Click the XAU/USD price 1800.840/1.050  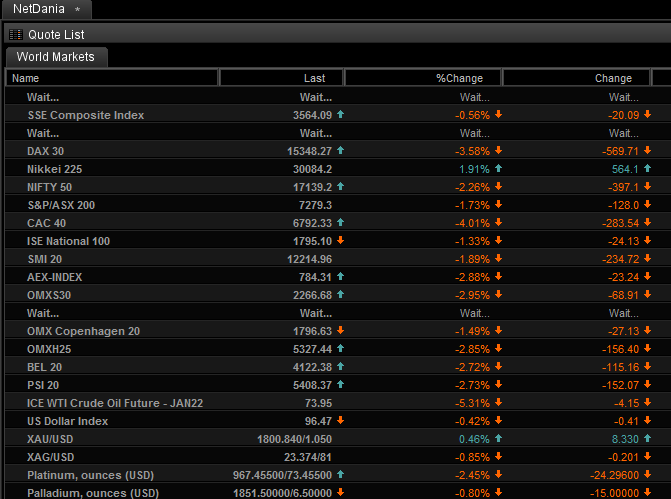tap(294, 439)
